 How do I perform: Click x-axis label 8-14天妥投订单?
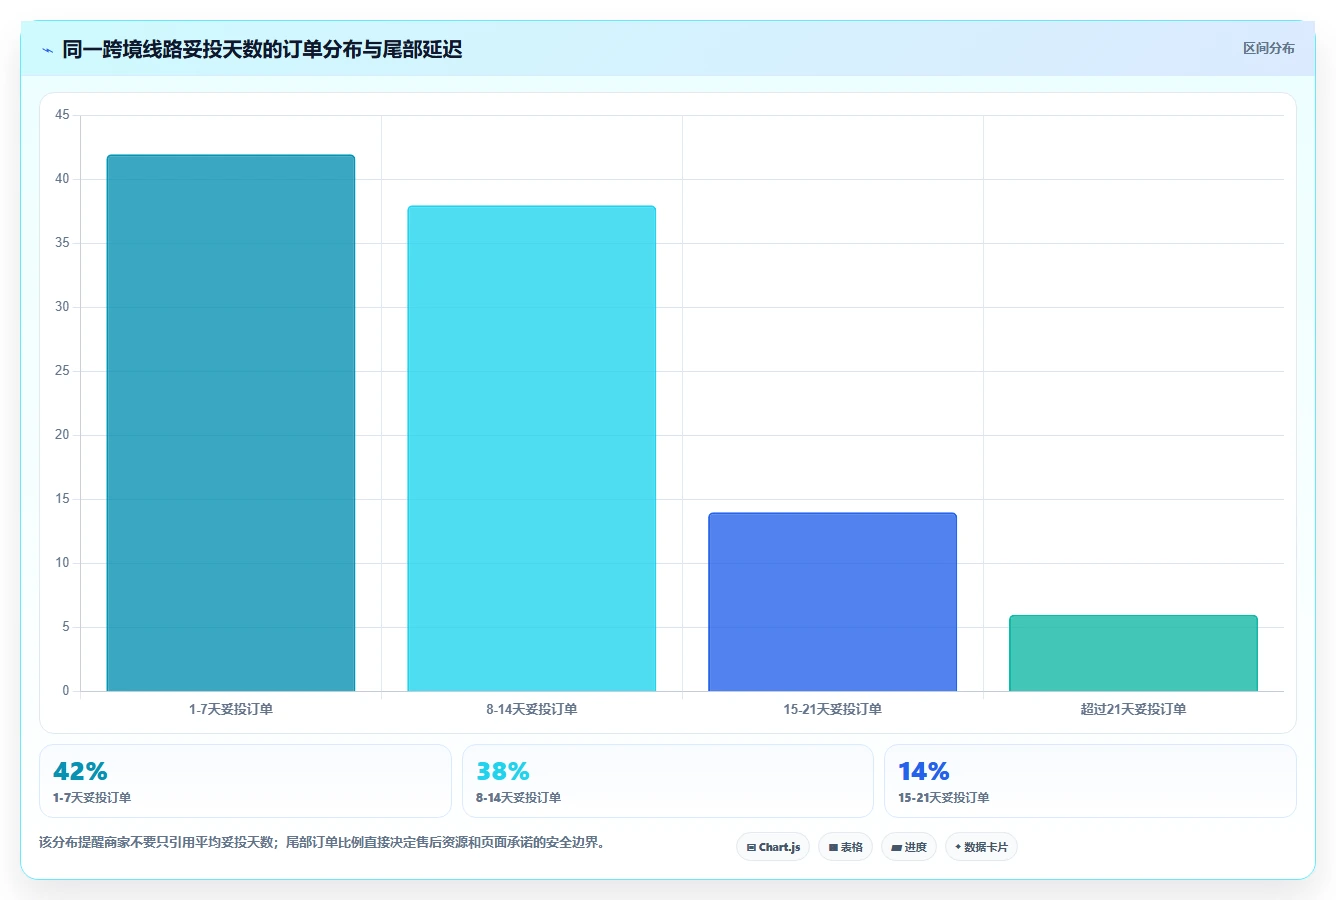coord(532,709)
